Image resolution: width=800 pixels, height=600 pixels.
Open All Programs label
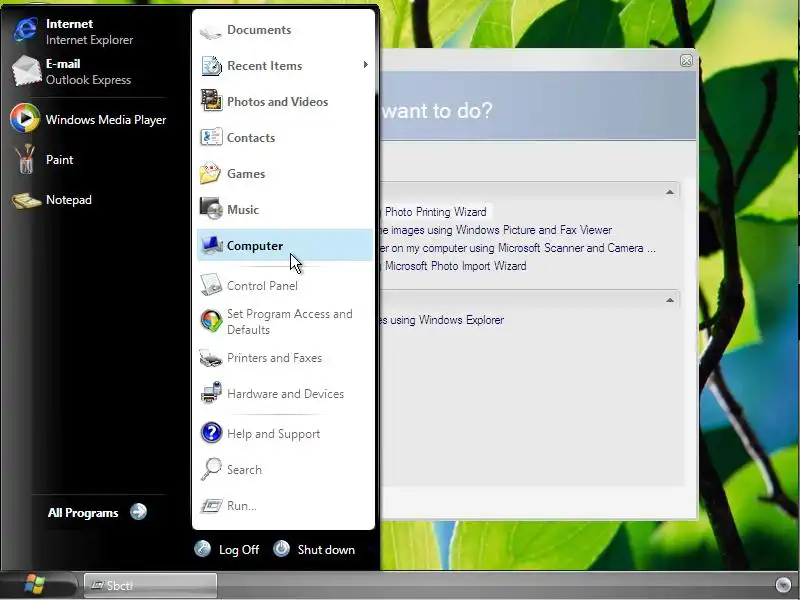[x=83, y=513]
